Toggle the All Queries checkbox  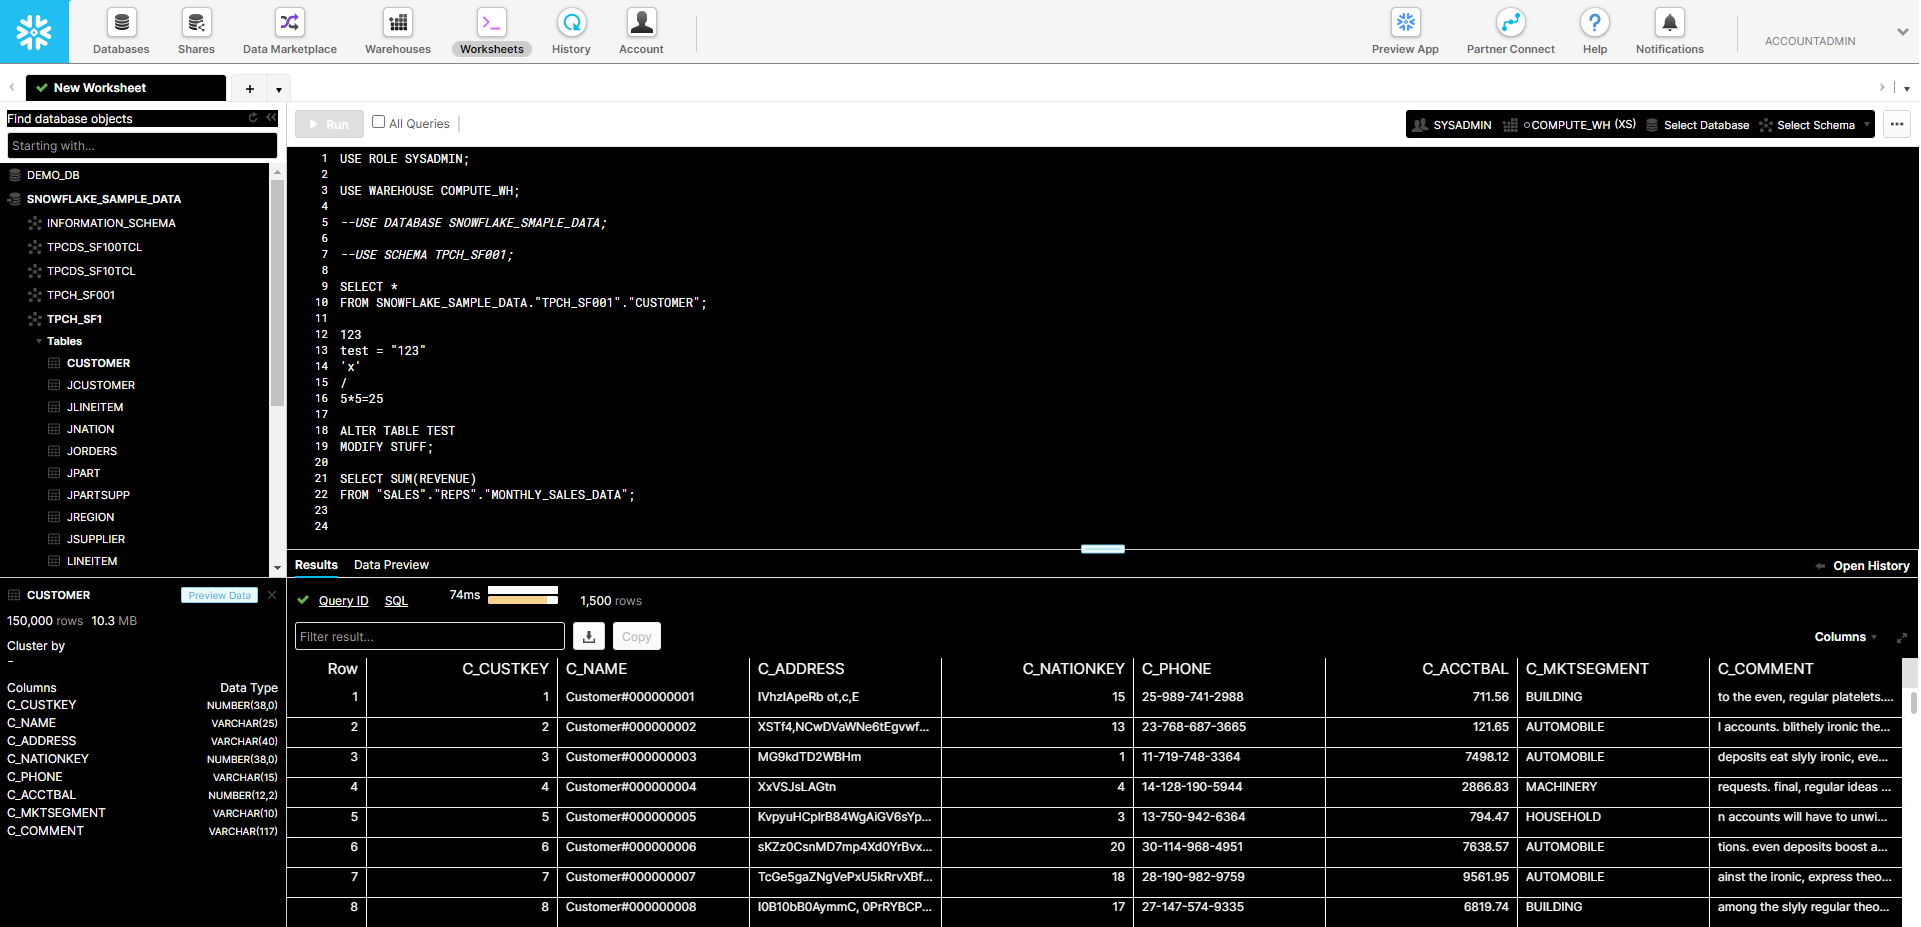(378, 122)
